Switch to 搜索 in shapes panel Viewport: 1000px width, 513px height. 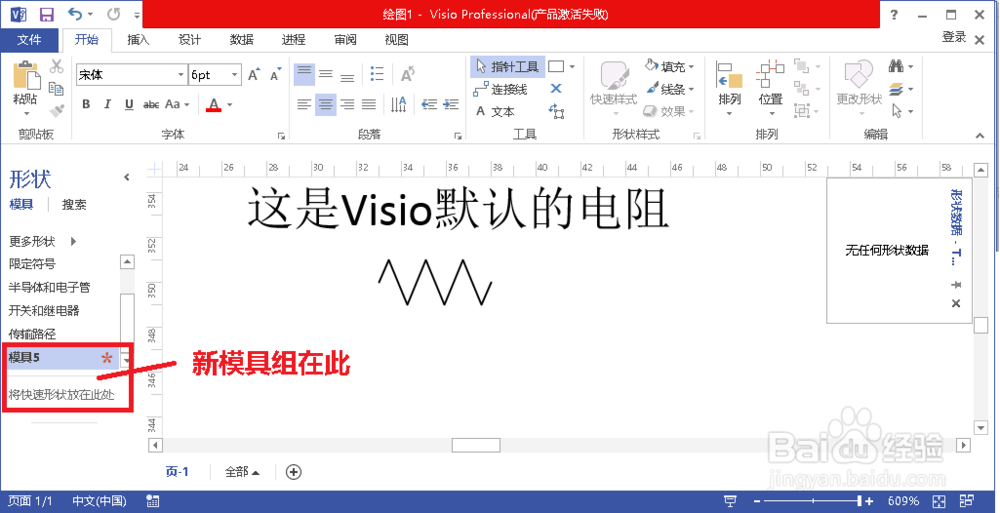point(74,205)
